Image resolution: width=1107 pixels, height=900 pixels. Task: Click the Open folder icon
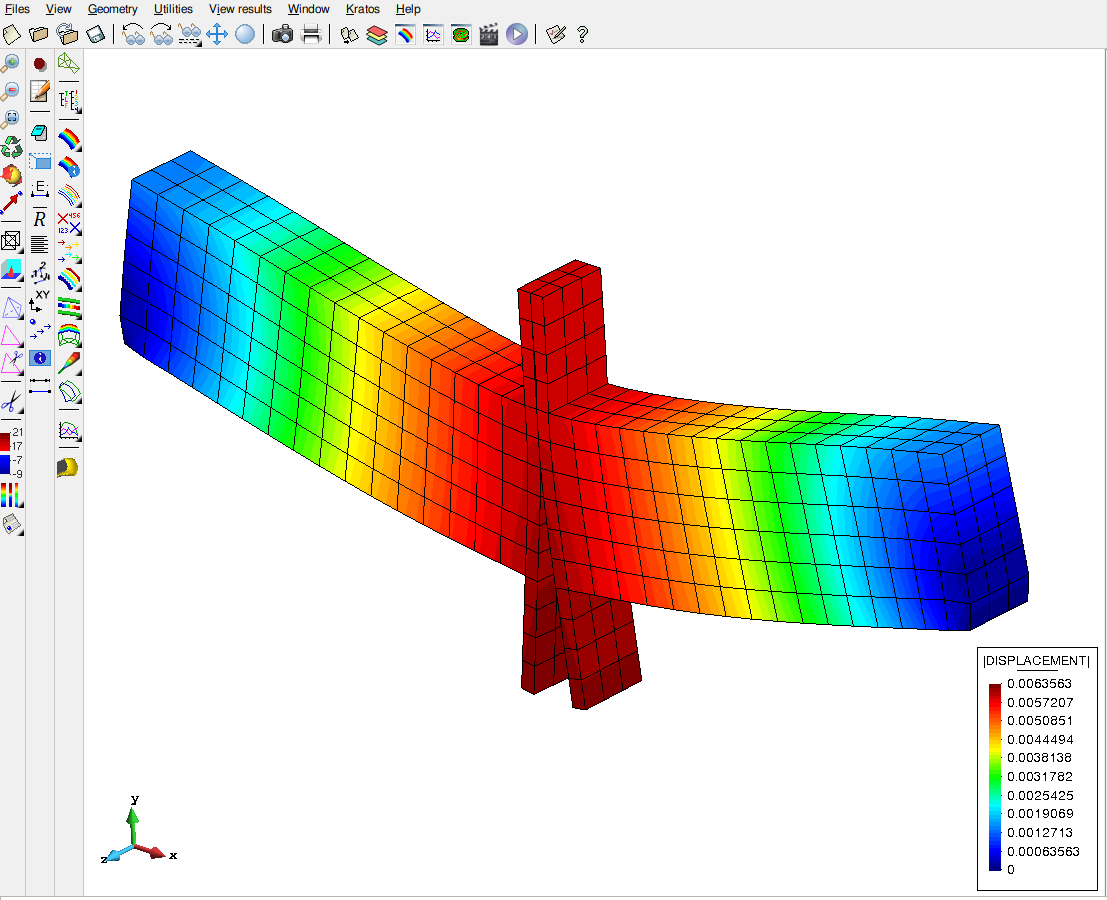coord(39,34)
